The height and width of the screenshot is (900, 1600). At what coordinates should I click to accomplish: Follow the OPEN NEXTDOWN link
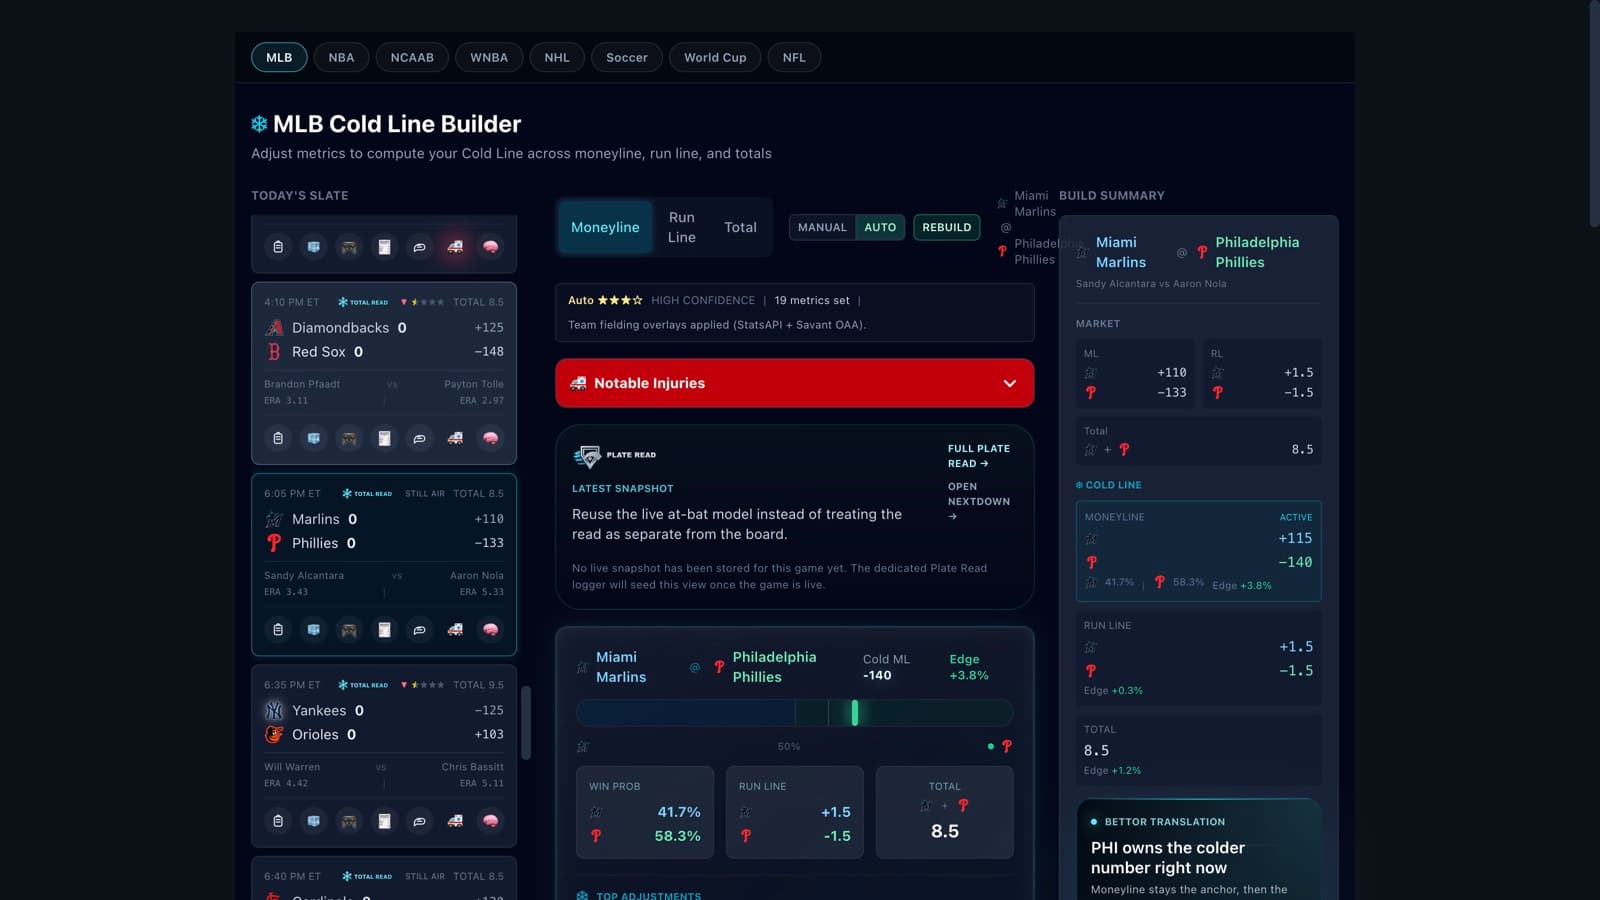[x=979, y=501]
